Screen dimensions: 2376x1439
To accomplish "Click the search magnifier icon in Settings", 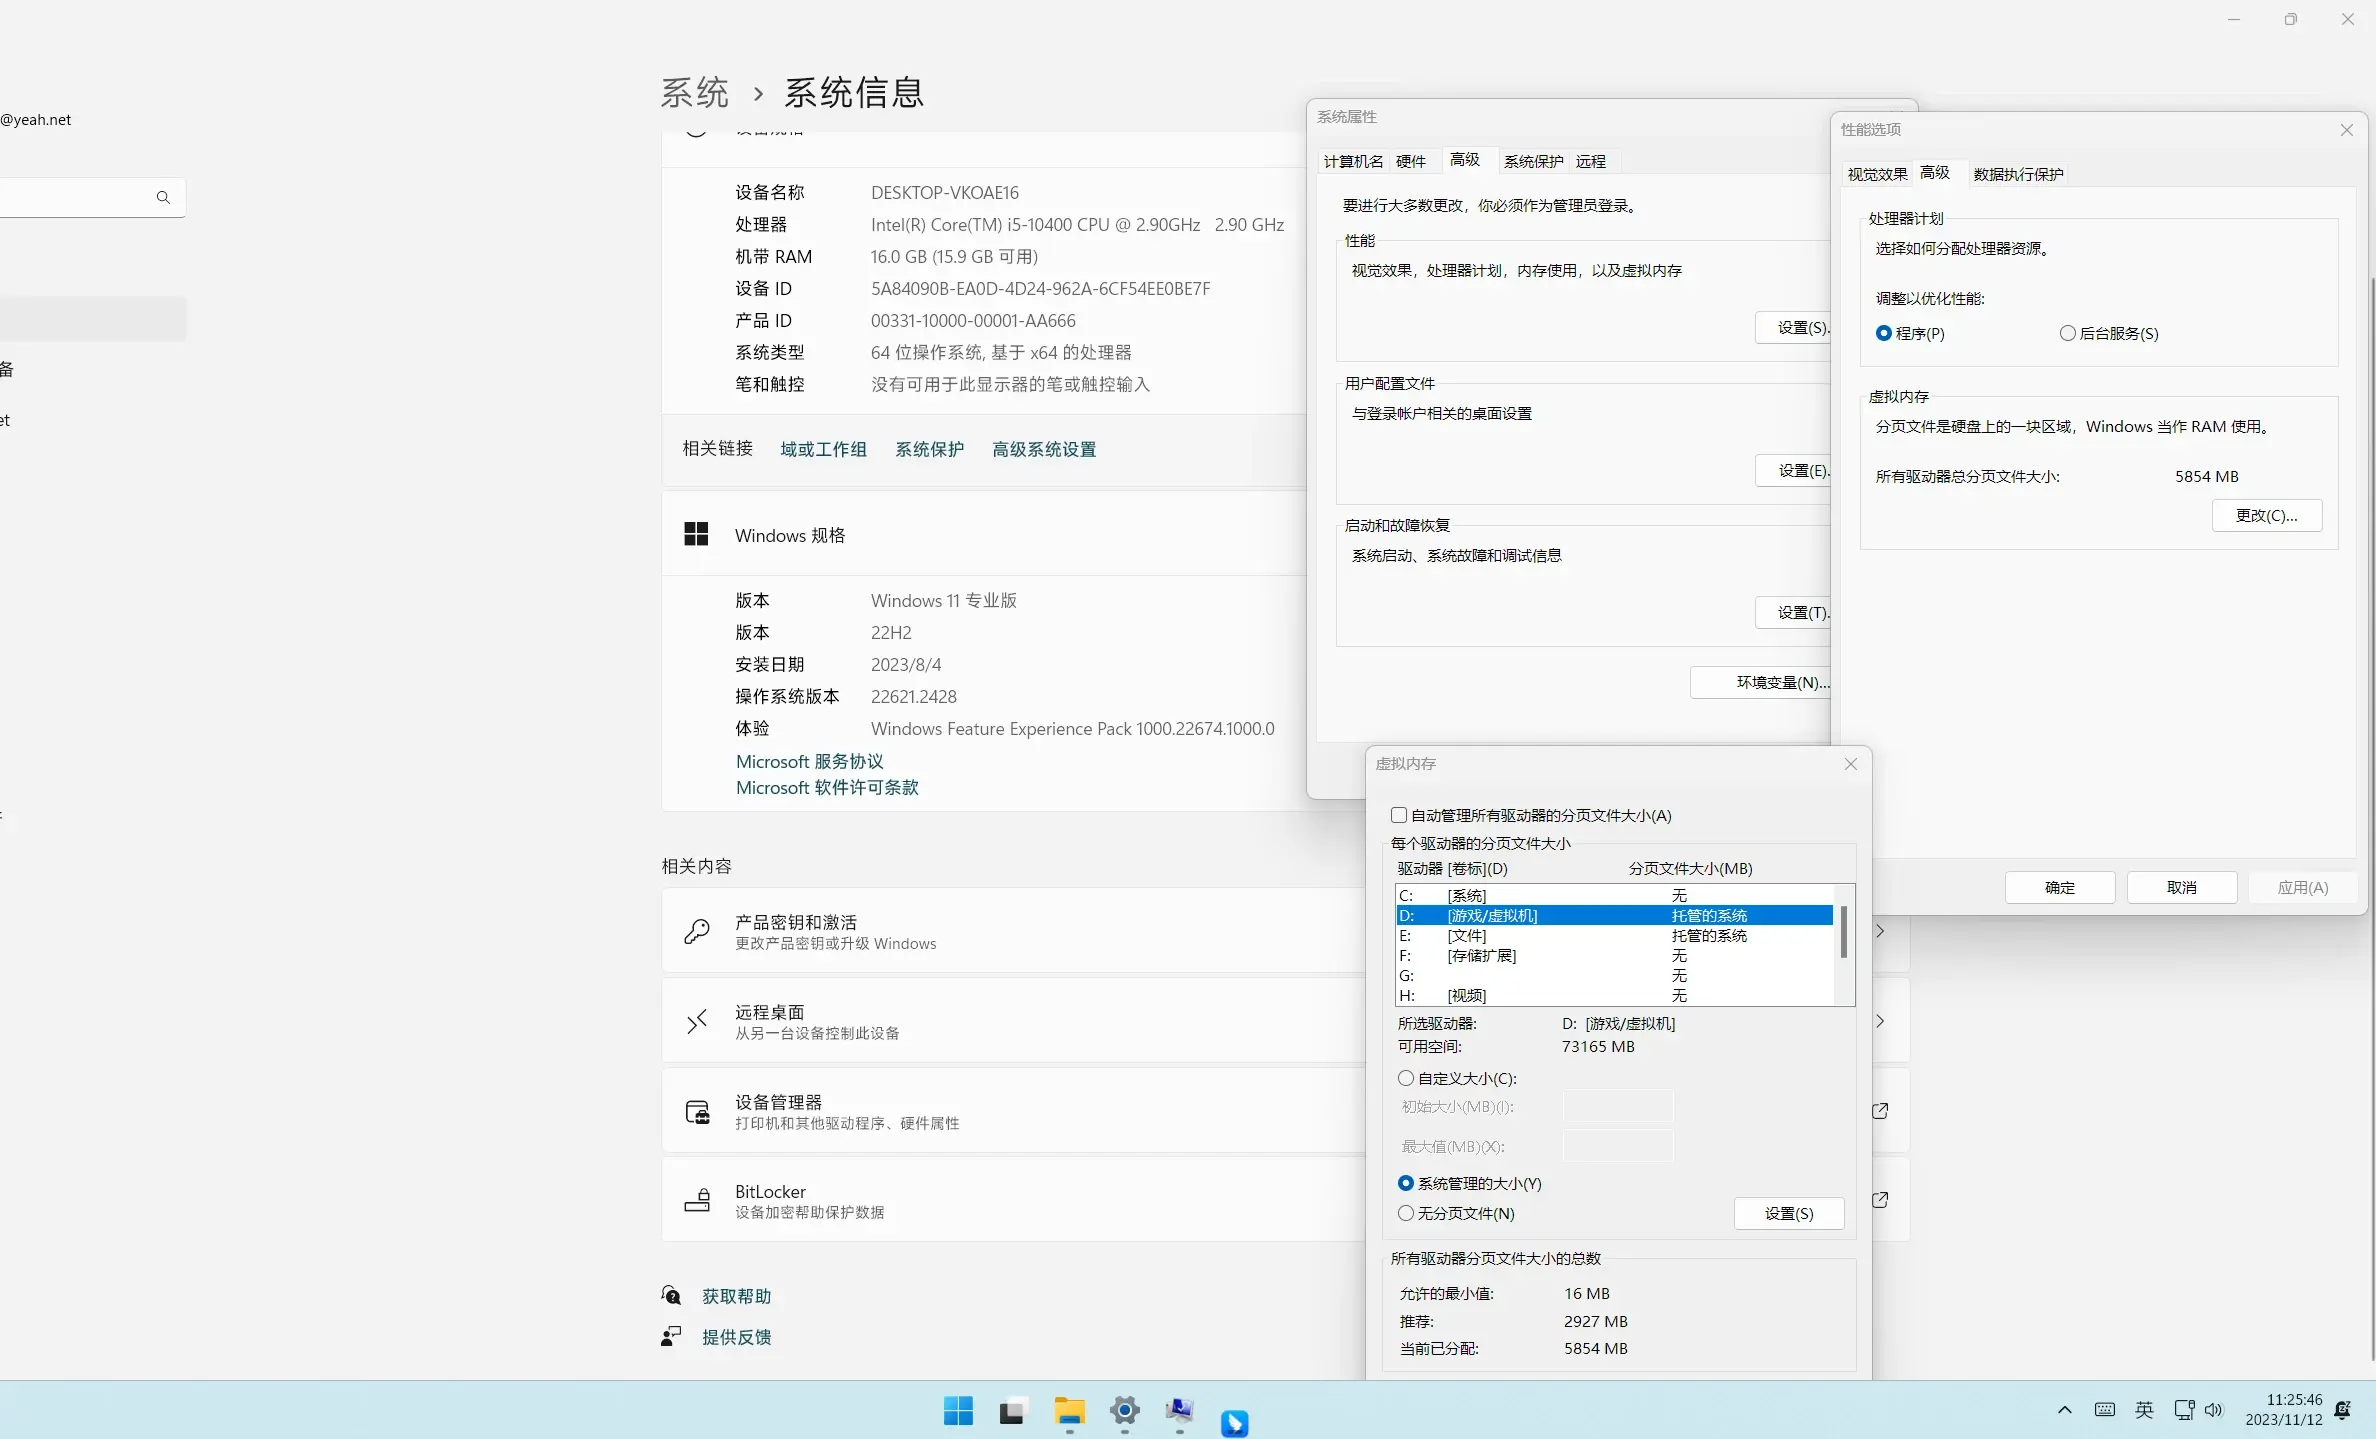I will coord(163,198).
